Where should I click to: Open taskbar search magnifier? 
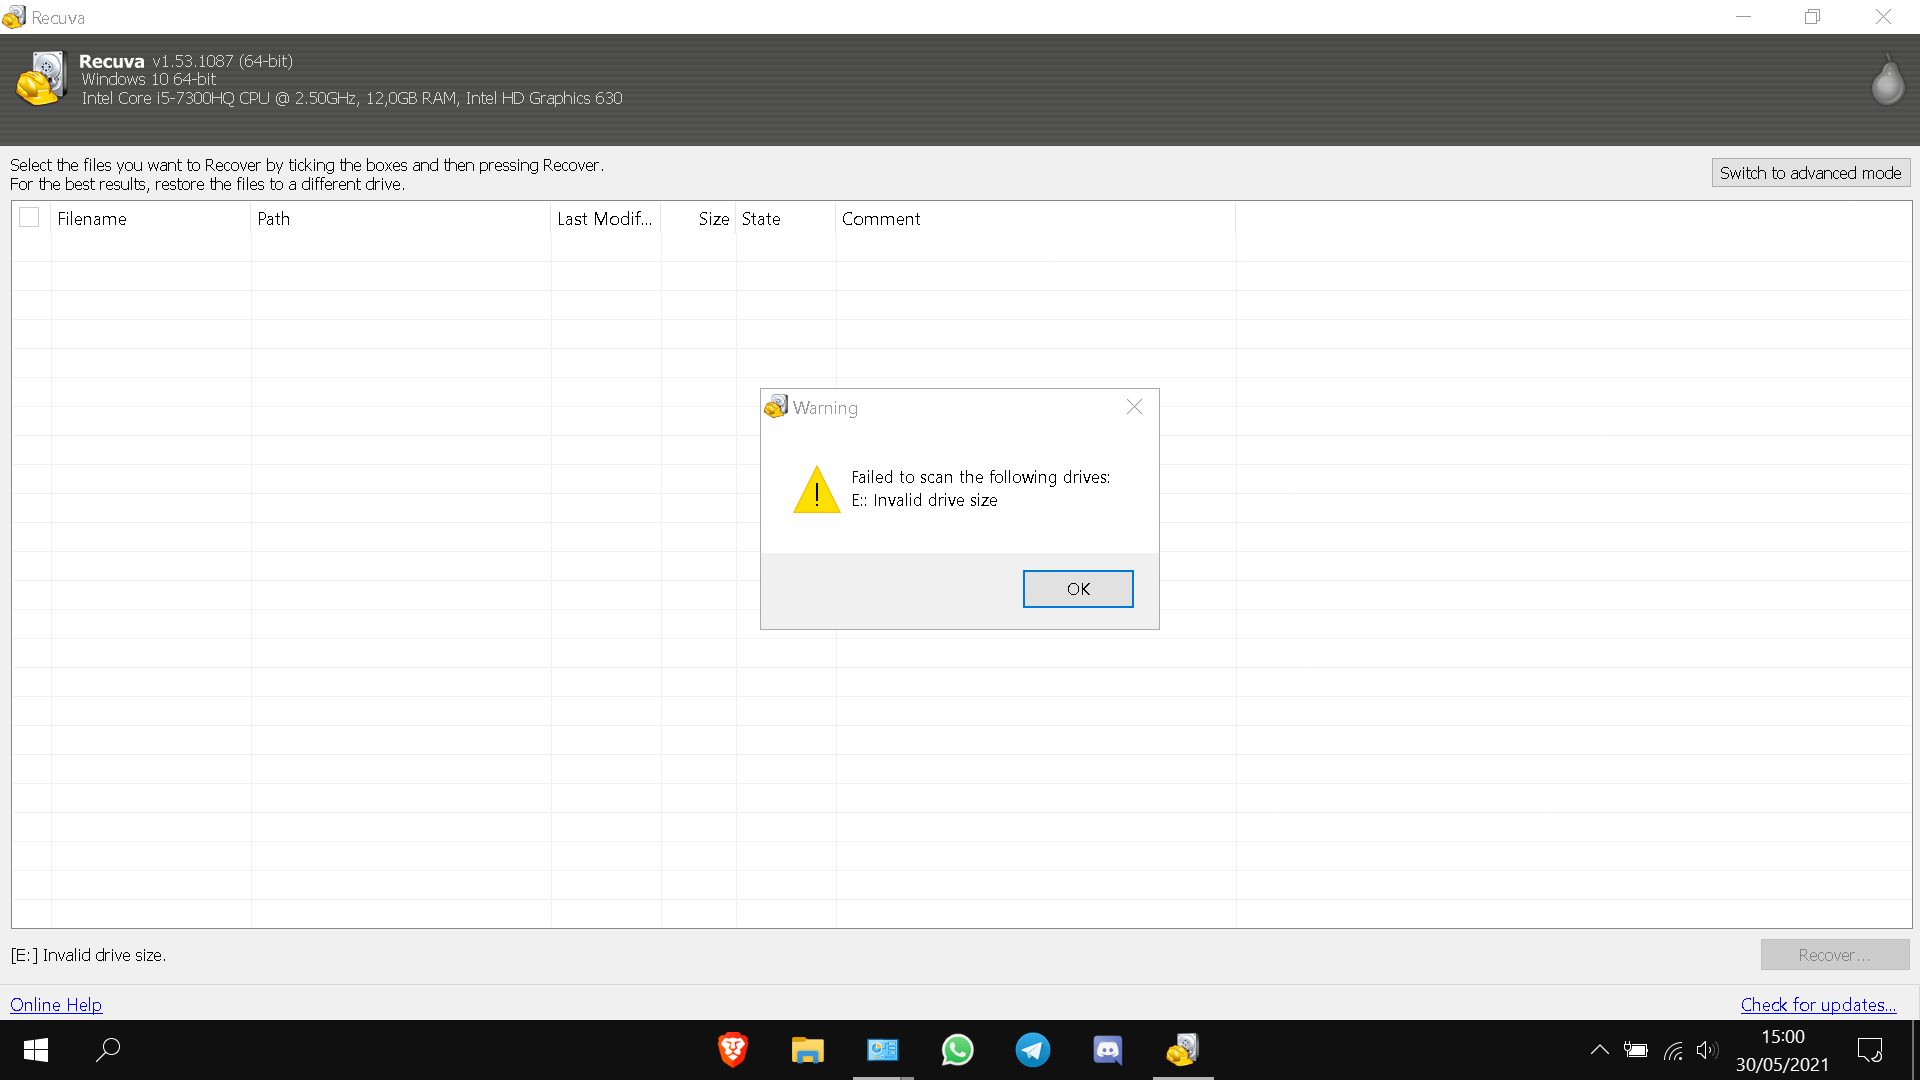pos(108,1050)
